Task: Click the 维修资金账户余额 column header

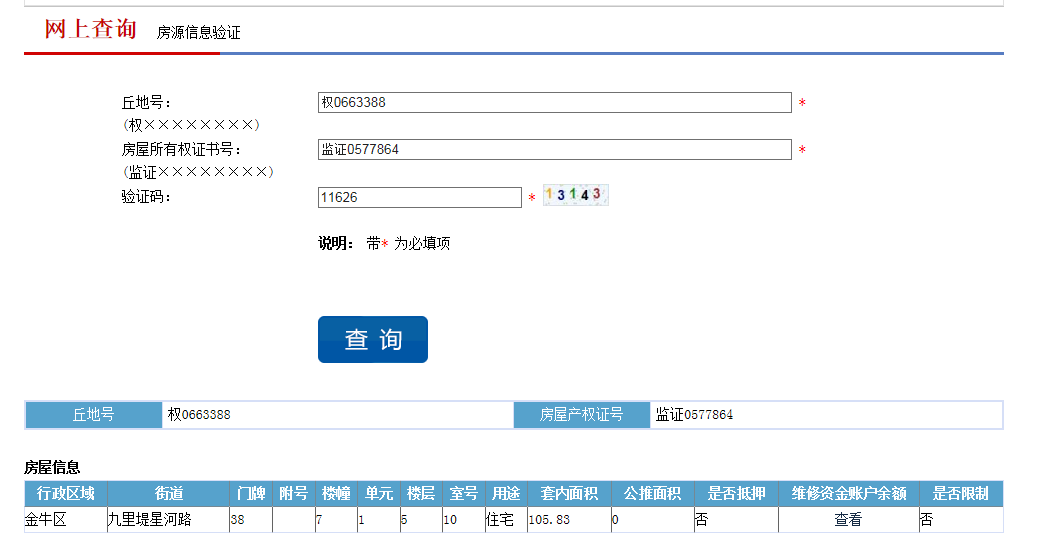Action: pos(848,494)
